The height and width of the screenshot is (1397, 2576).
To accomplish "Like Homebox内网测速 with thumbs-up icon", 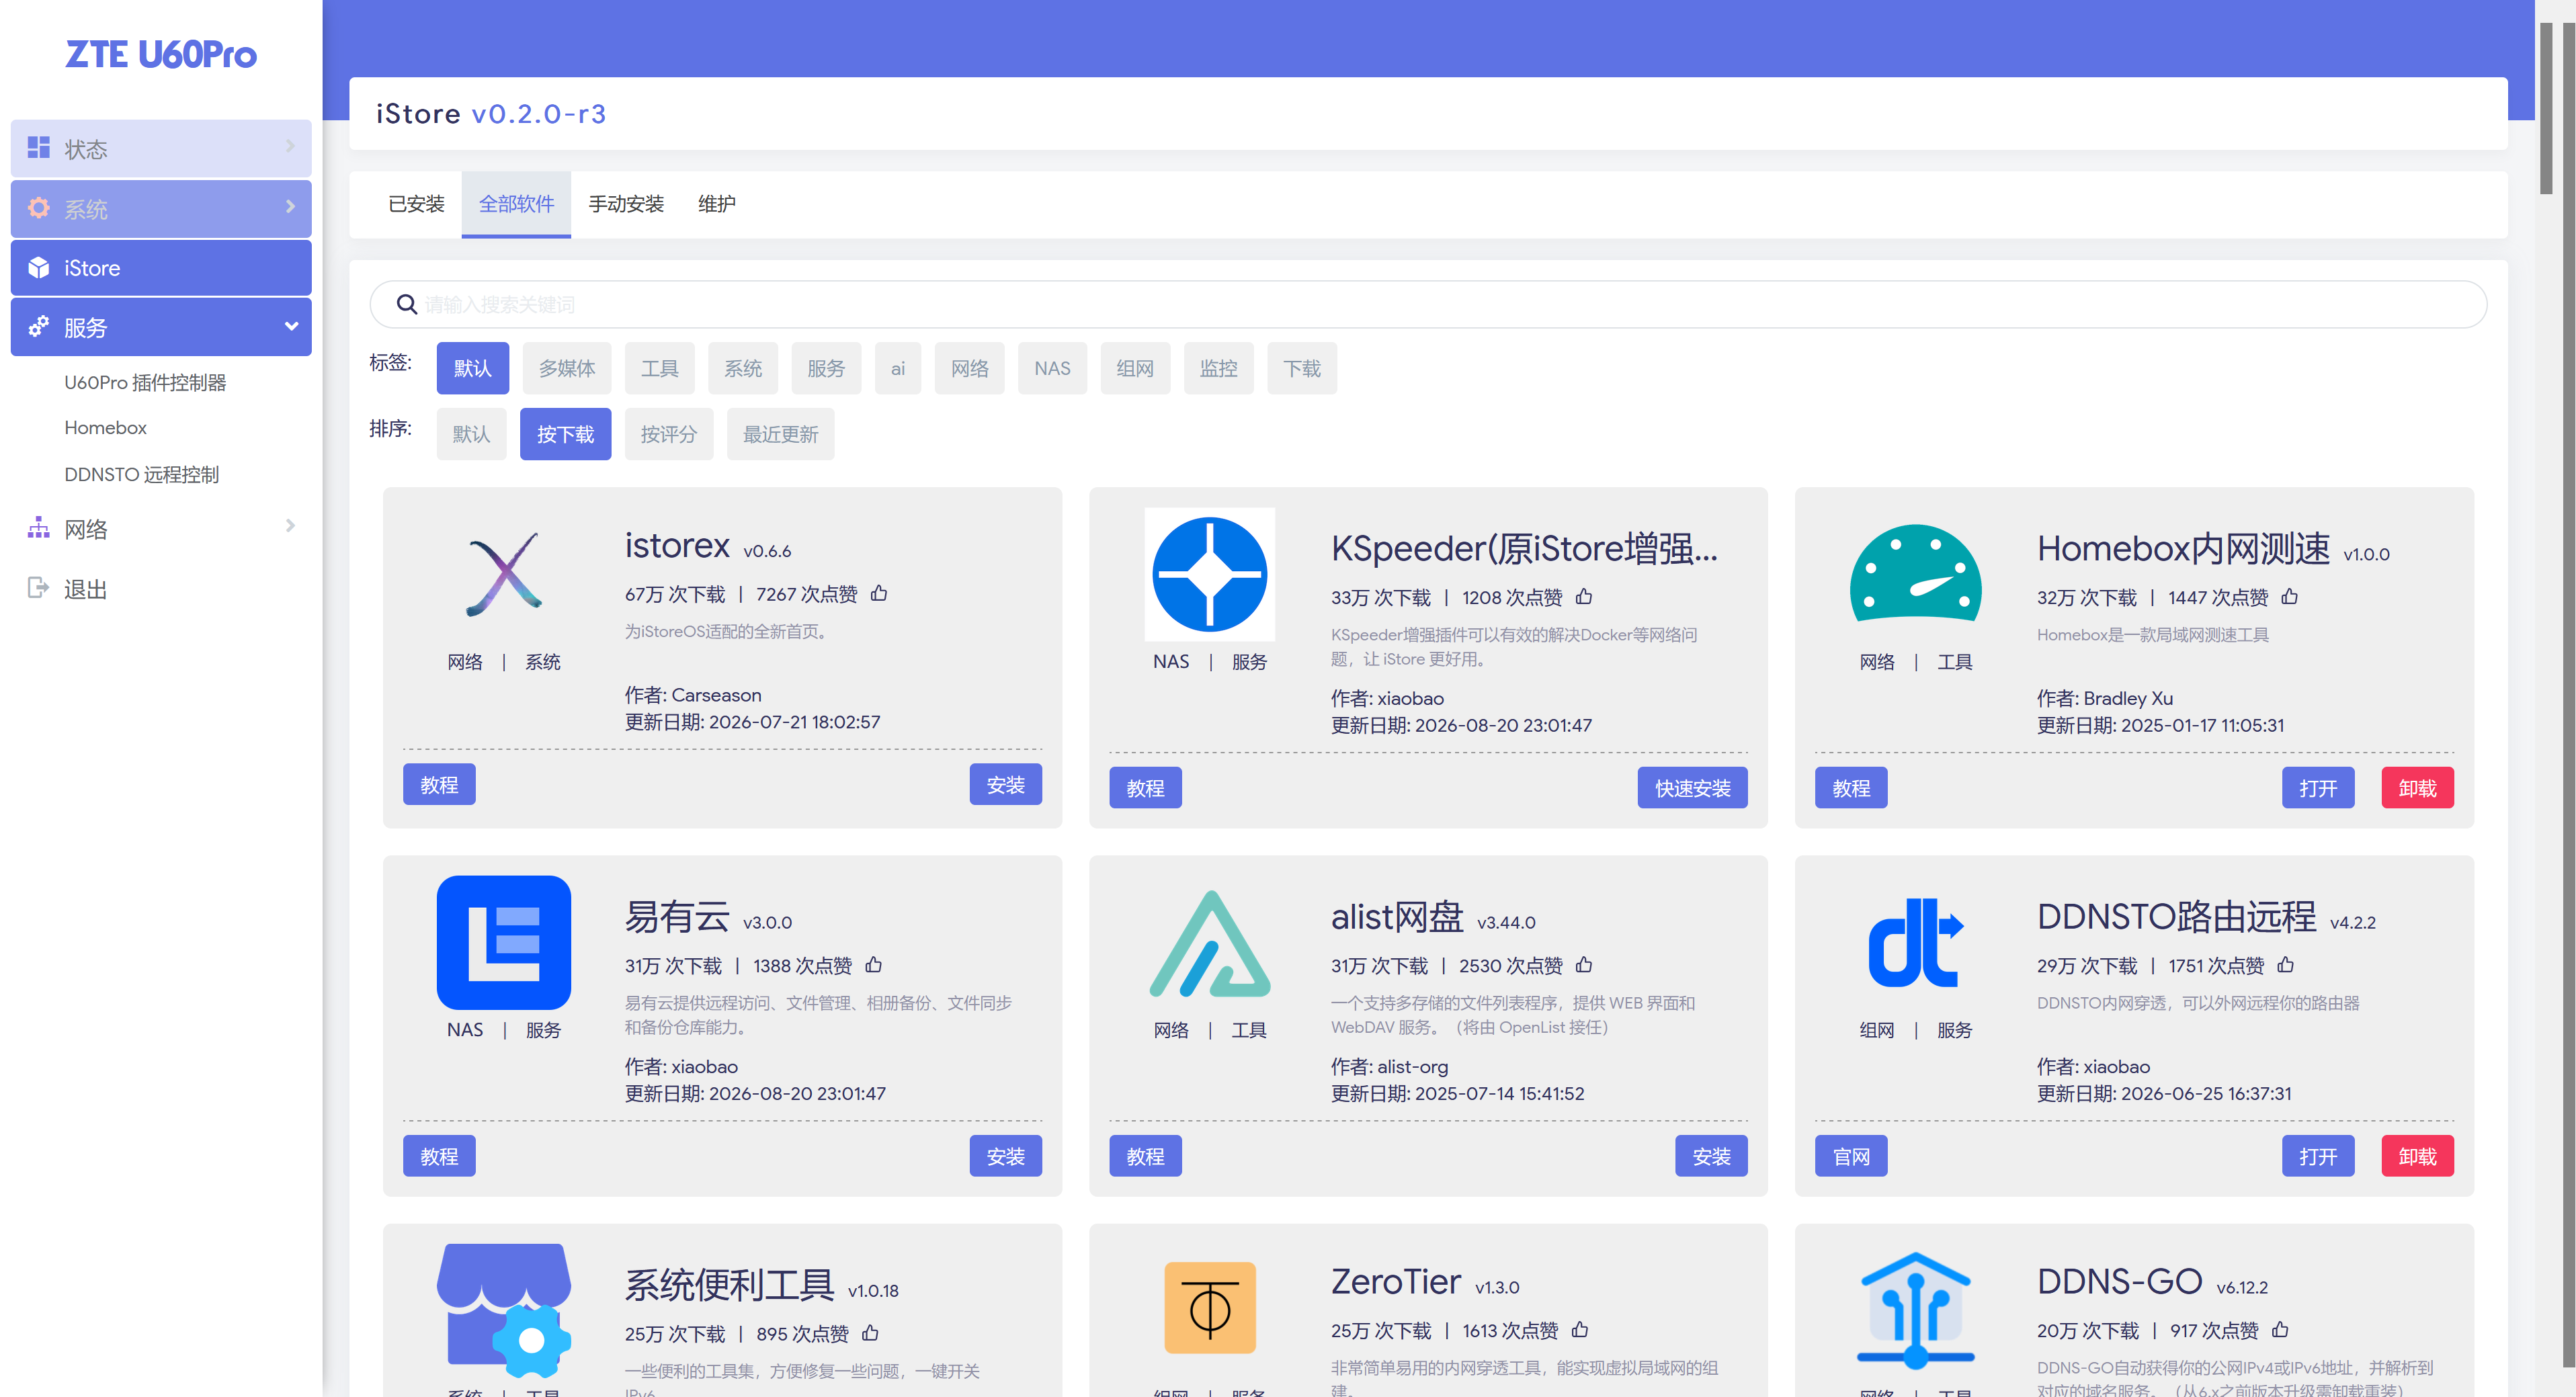I will pos(2290,597).
